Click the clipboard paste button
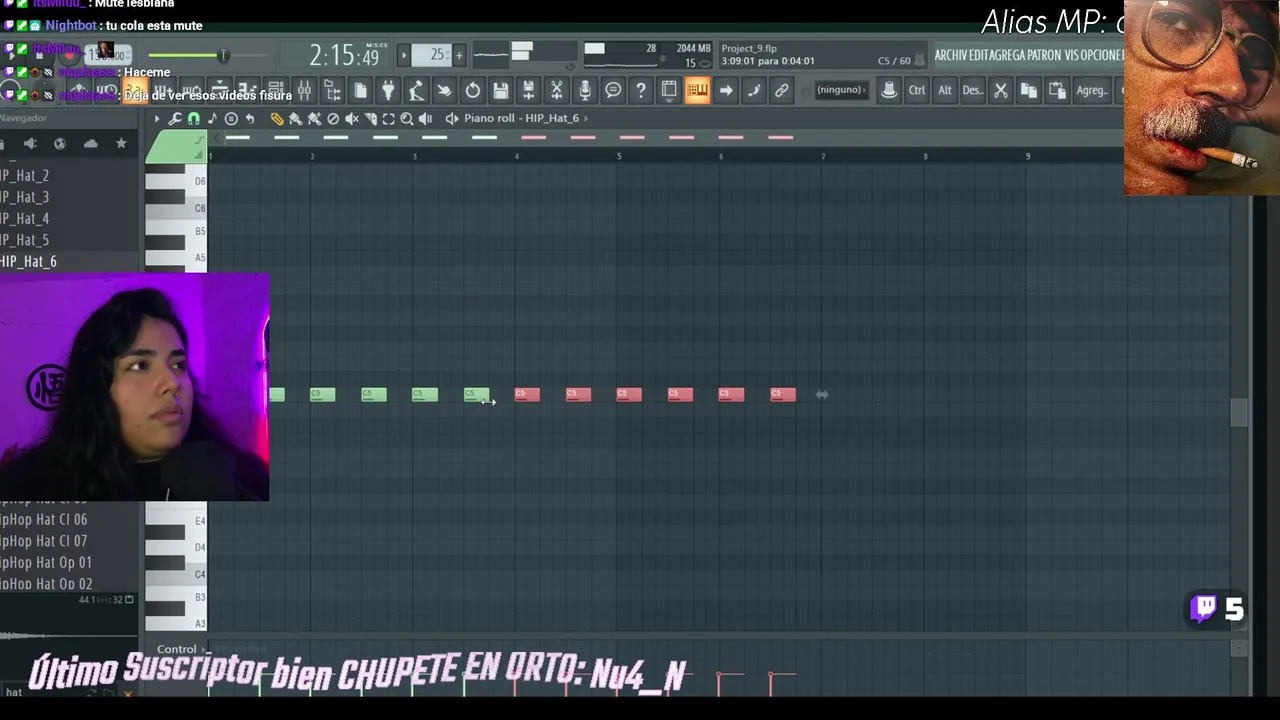This screenshot has height=720, width=1280. 1057,91
